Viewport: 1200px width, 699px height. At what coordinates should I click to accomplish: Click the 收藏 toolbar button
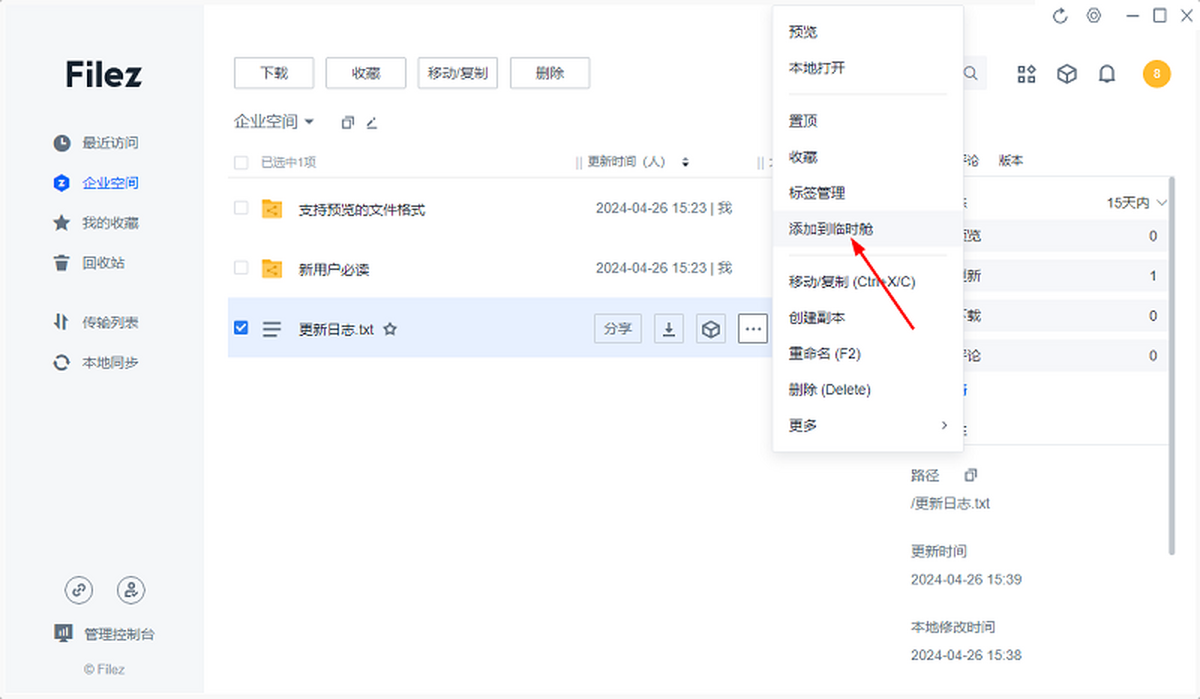[x=366, y=73]
